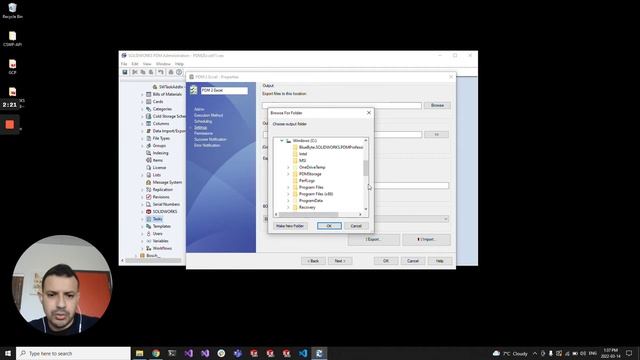
Task: Open the Recycle Bin desktop icon
Action: tap(12, 11)
